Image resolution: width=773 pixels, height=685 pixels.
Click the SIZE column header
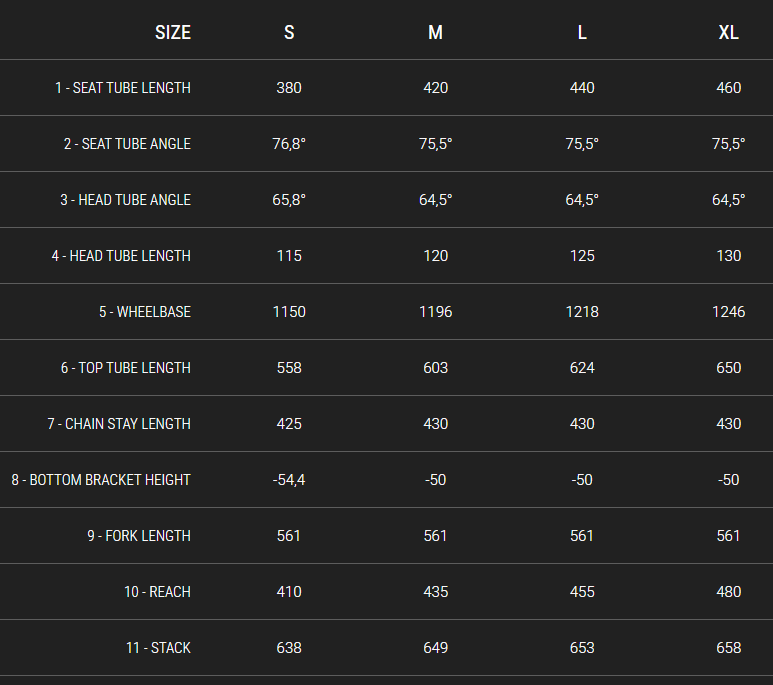coord(172,33)
